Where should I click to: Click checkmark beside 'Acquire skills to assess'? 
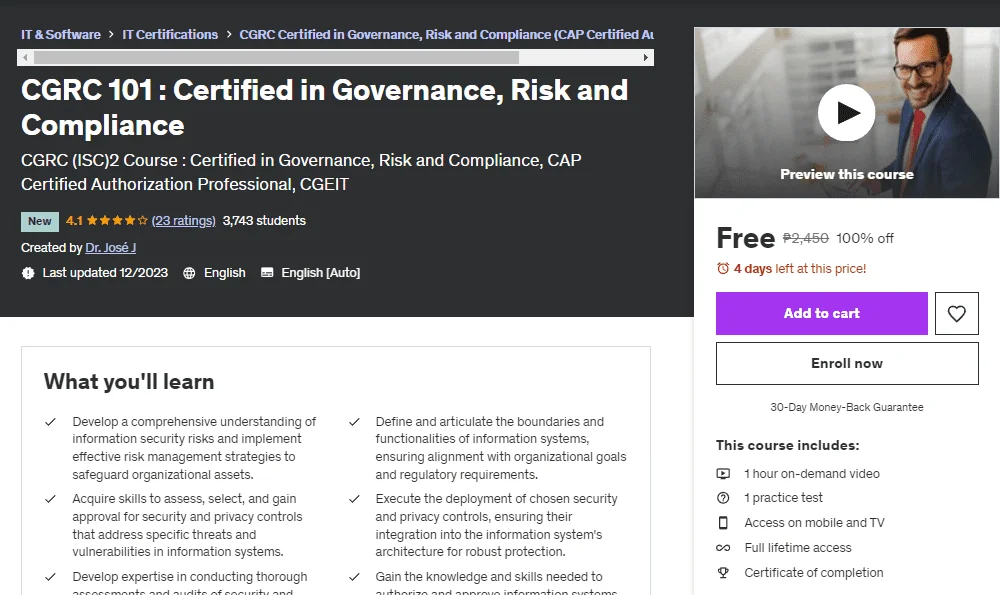(50, 499)
